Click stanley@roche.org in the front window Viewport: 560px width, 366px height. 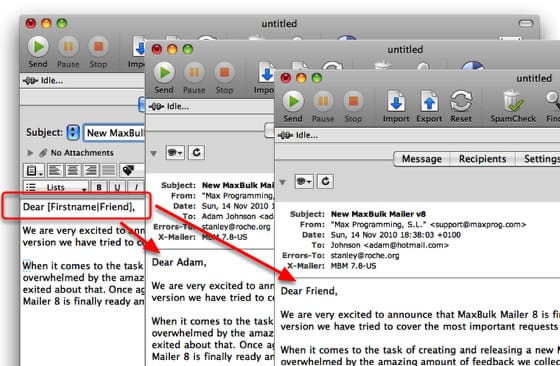coord(365,256)
